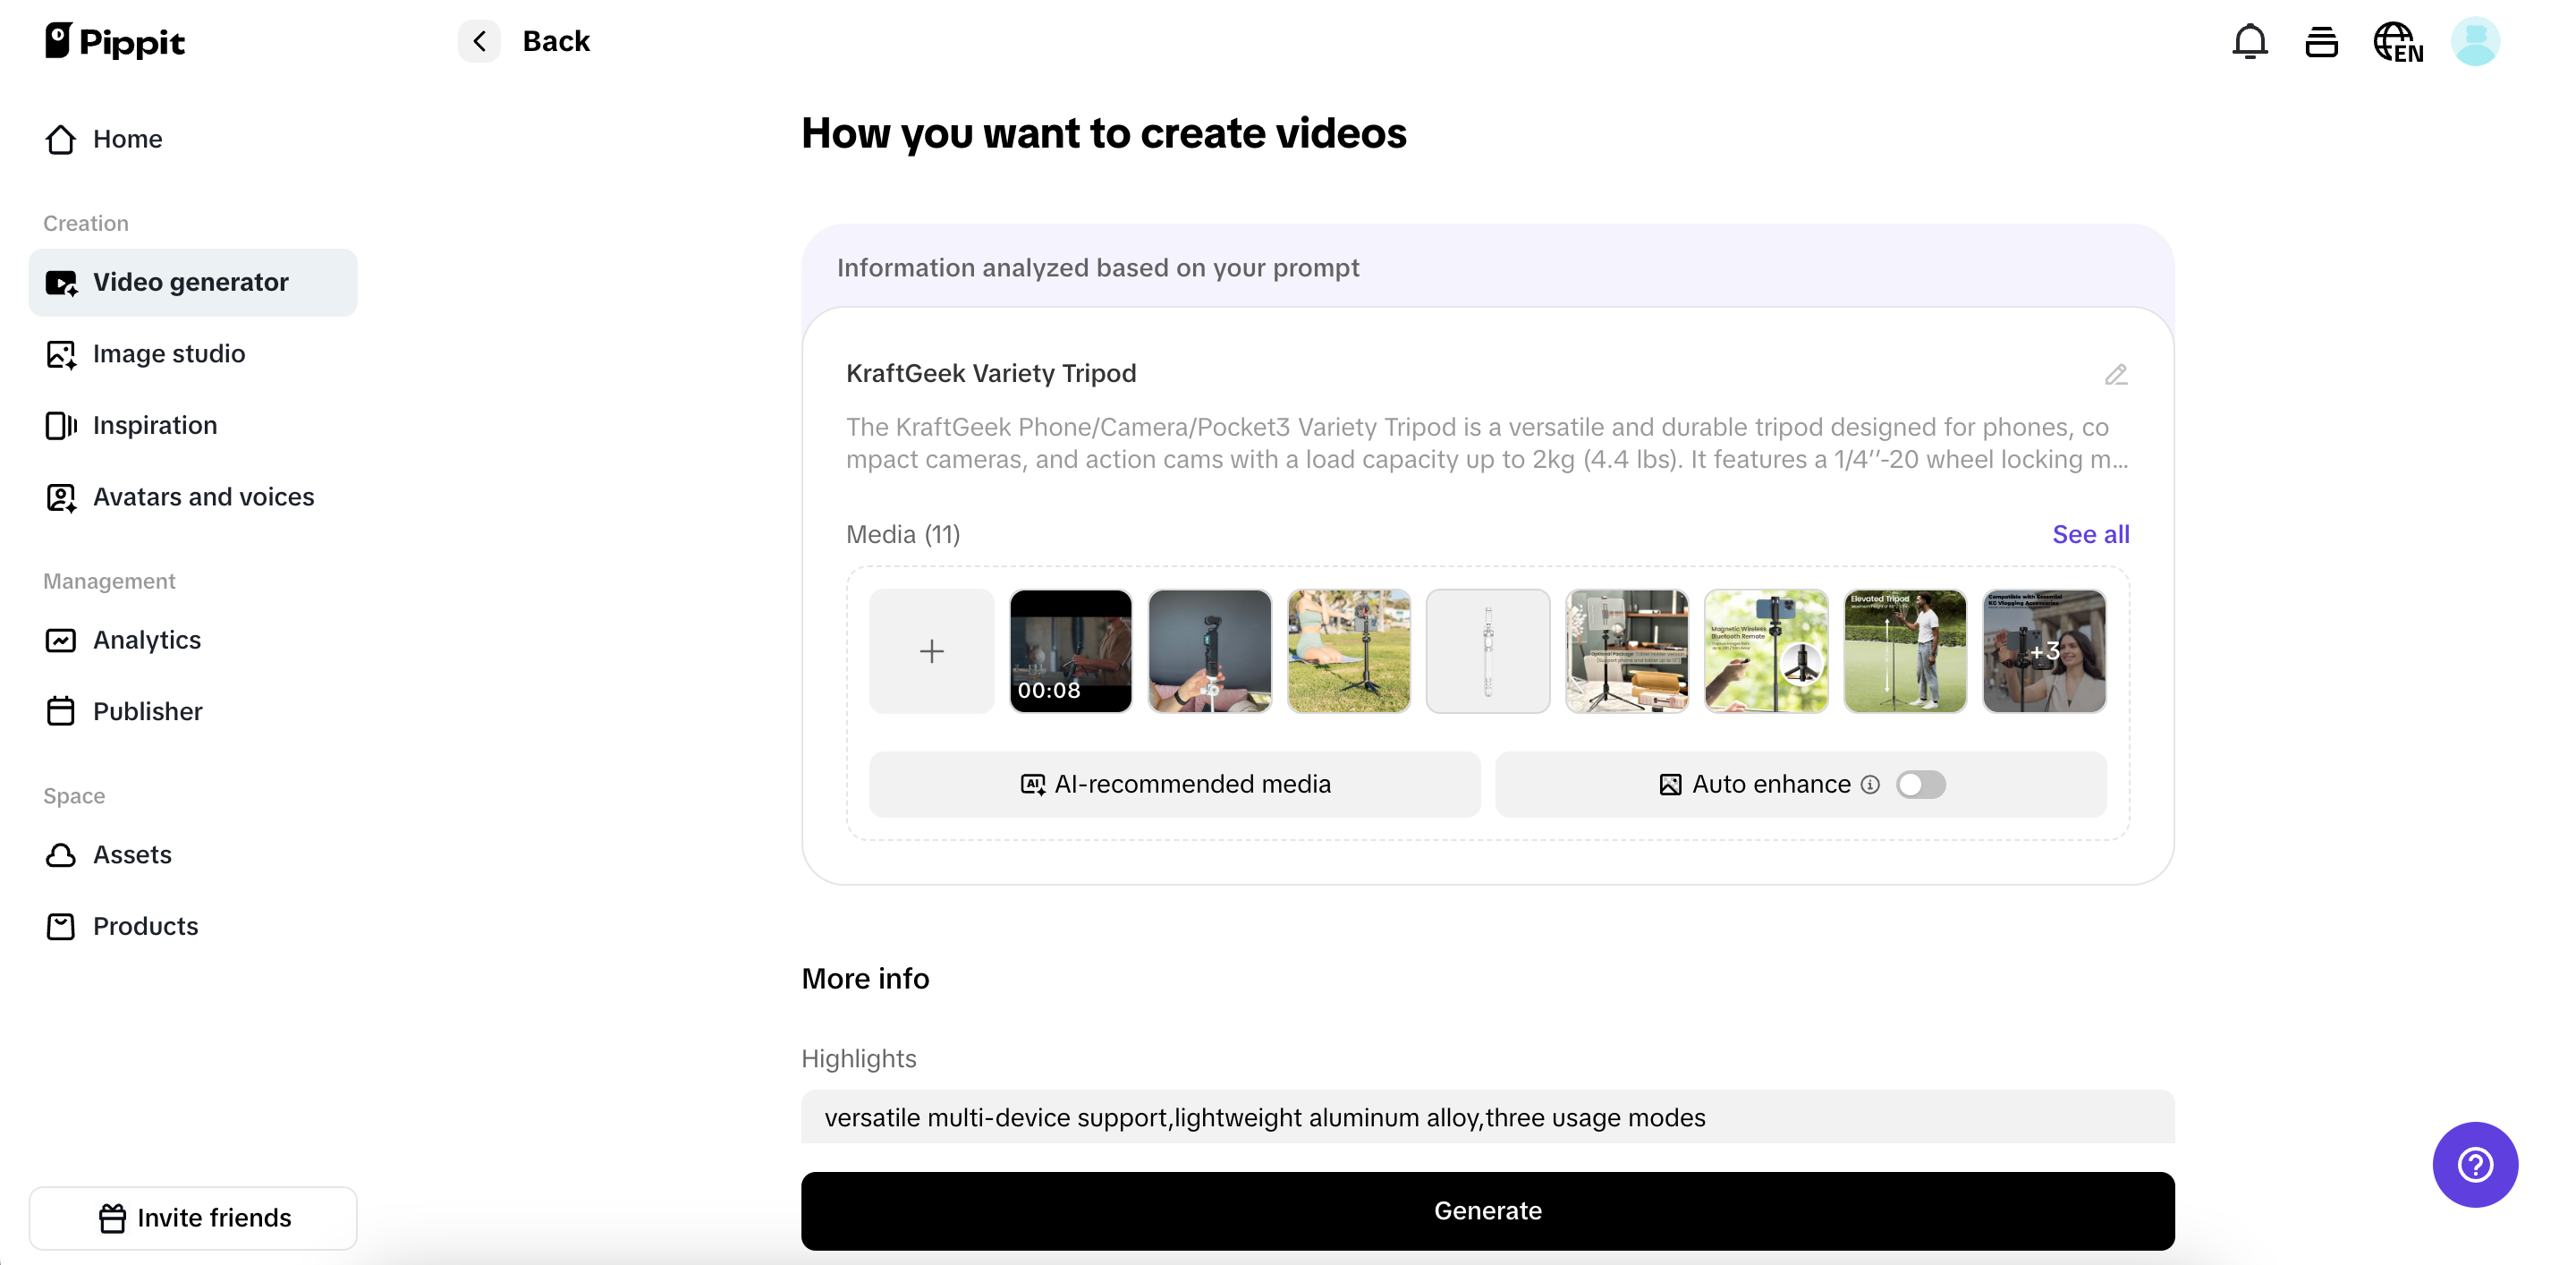Open the help question-mark button
The height and width of the screenshot is (1265, 2576).
(2475, 1165)
